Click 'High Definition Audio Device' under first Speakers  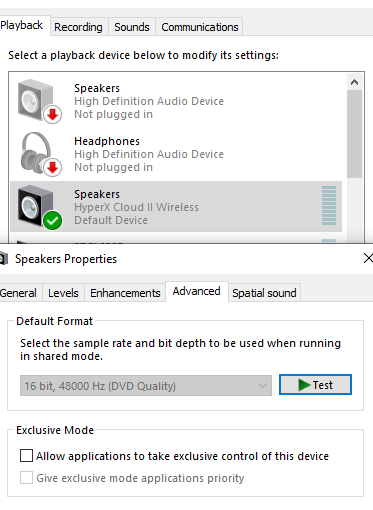[149, 101]
